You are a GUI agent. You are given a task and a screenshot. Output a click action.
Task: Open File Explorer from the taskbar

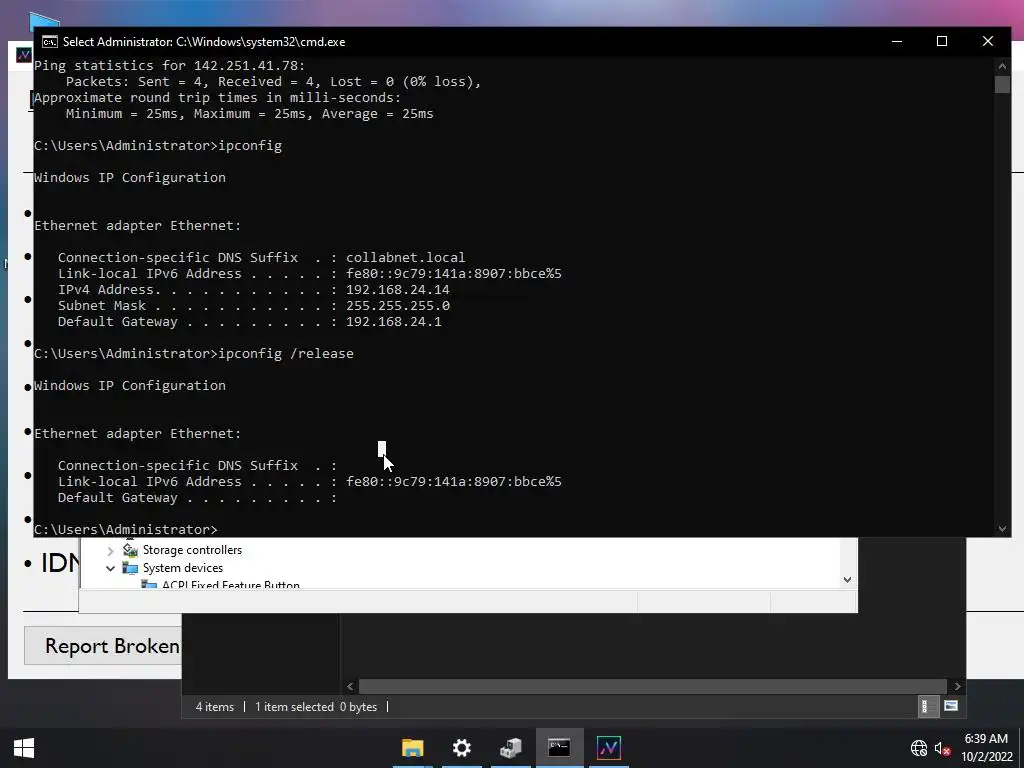point(412,748)
